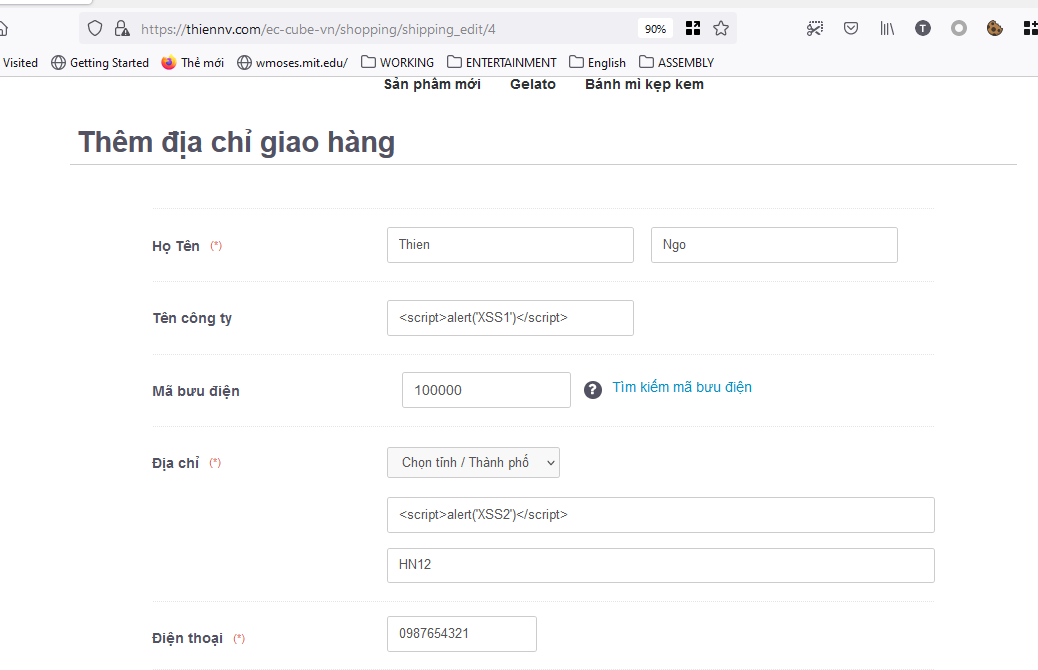Open the Gelato menu item
This screenshot has height=670, width=1038.
coord(533,84)
